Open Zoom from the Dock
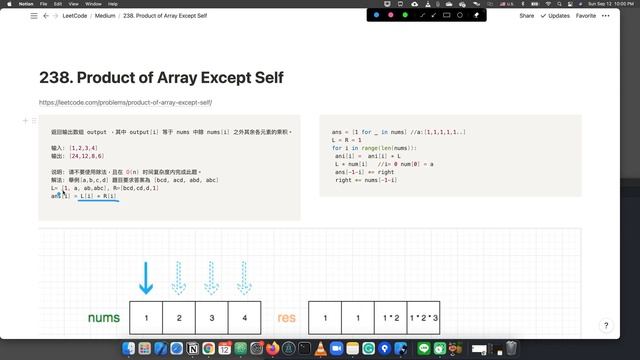Viewport: 640px width, 360px height. tap(337, 348)
